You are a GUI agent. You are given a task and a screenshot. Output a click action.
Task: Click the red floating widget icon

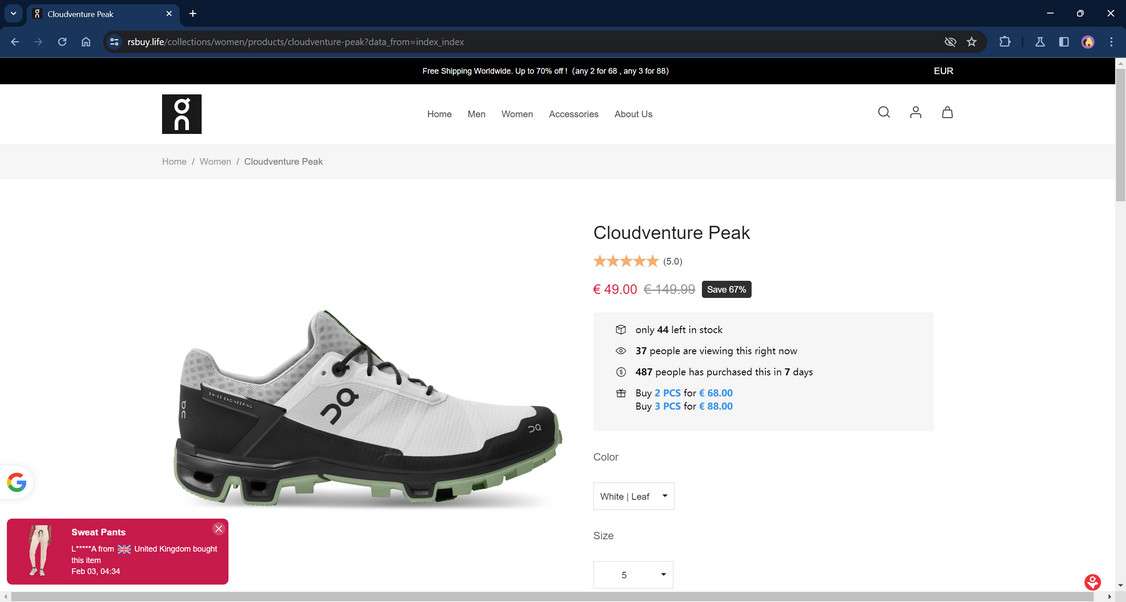point(1092,582)
